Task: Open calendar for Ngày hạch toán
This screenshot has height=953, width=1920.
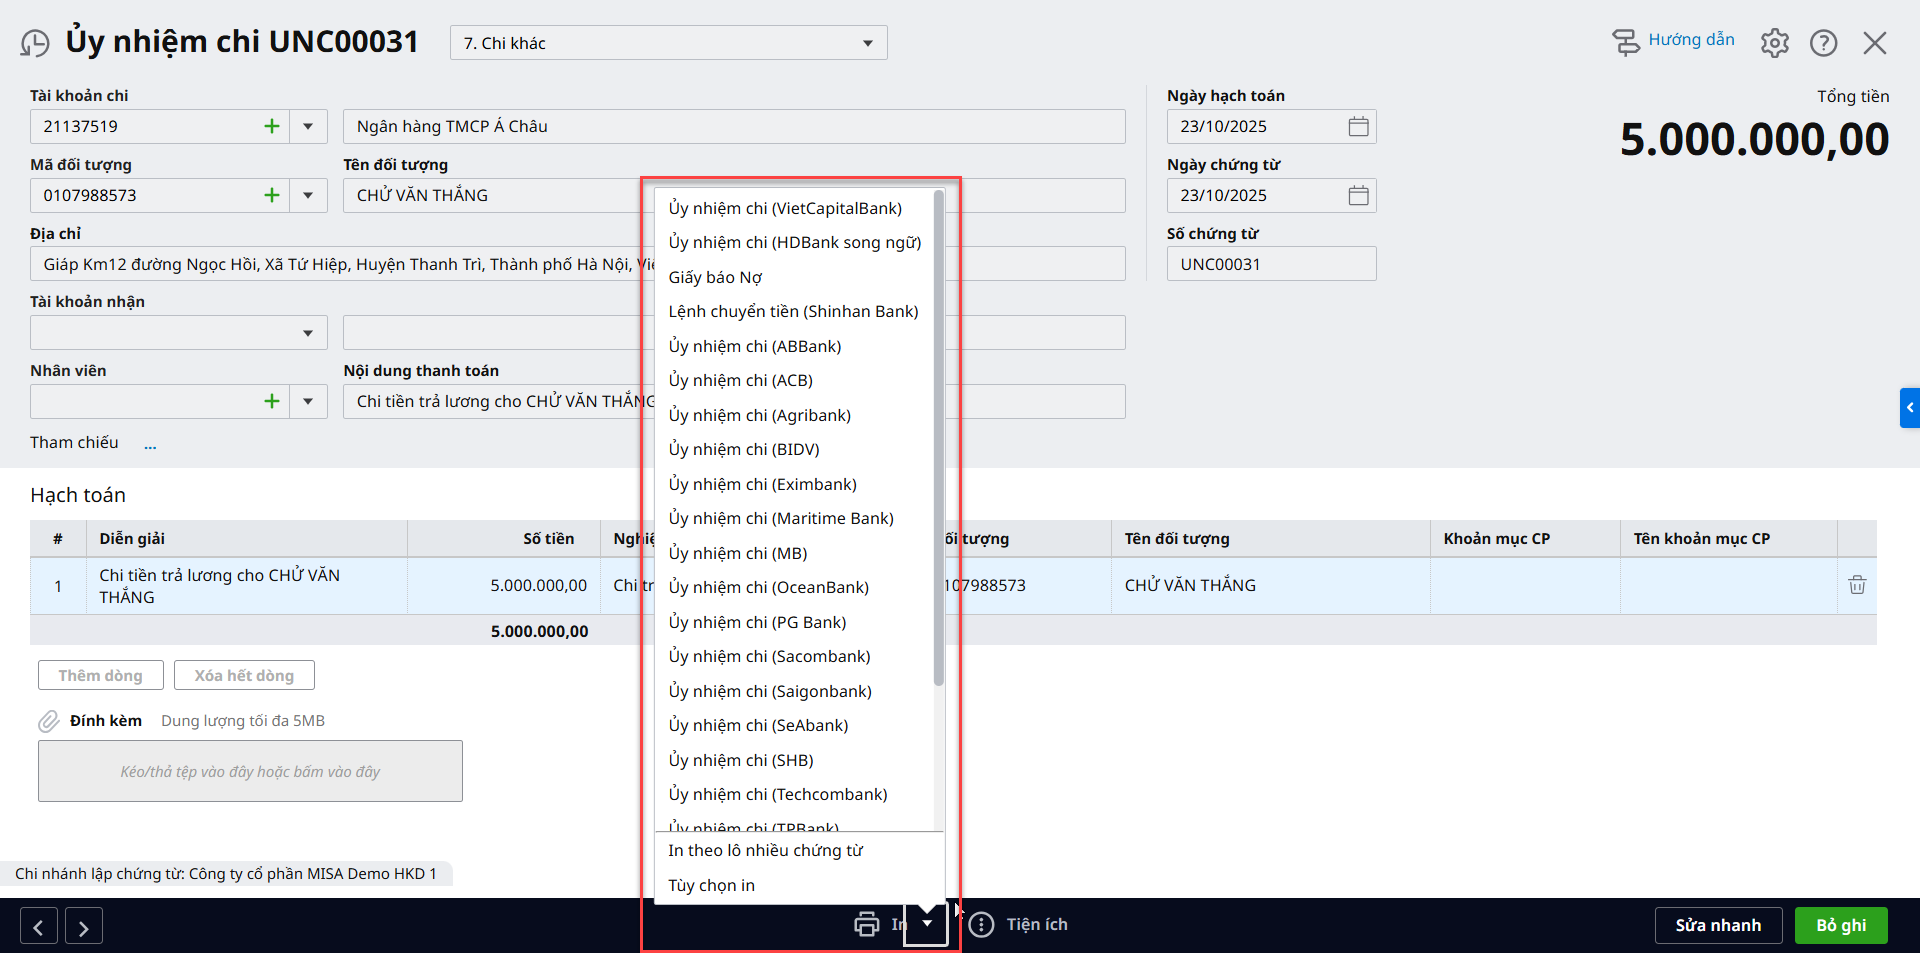Action: click(x=1358, y=126)
